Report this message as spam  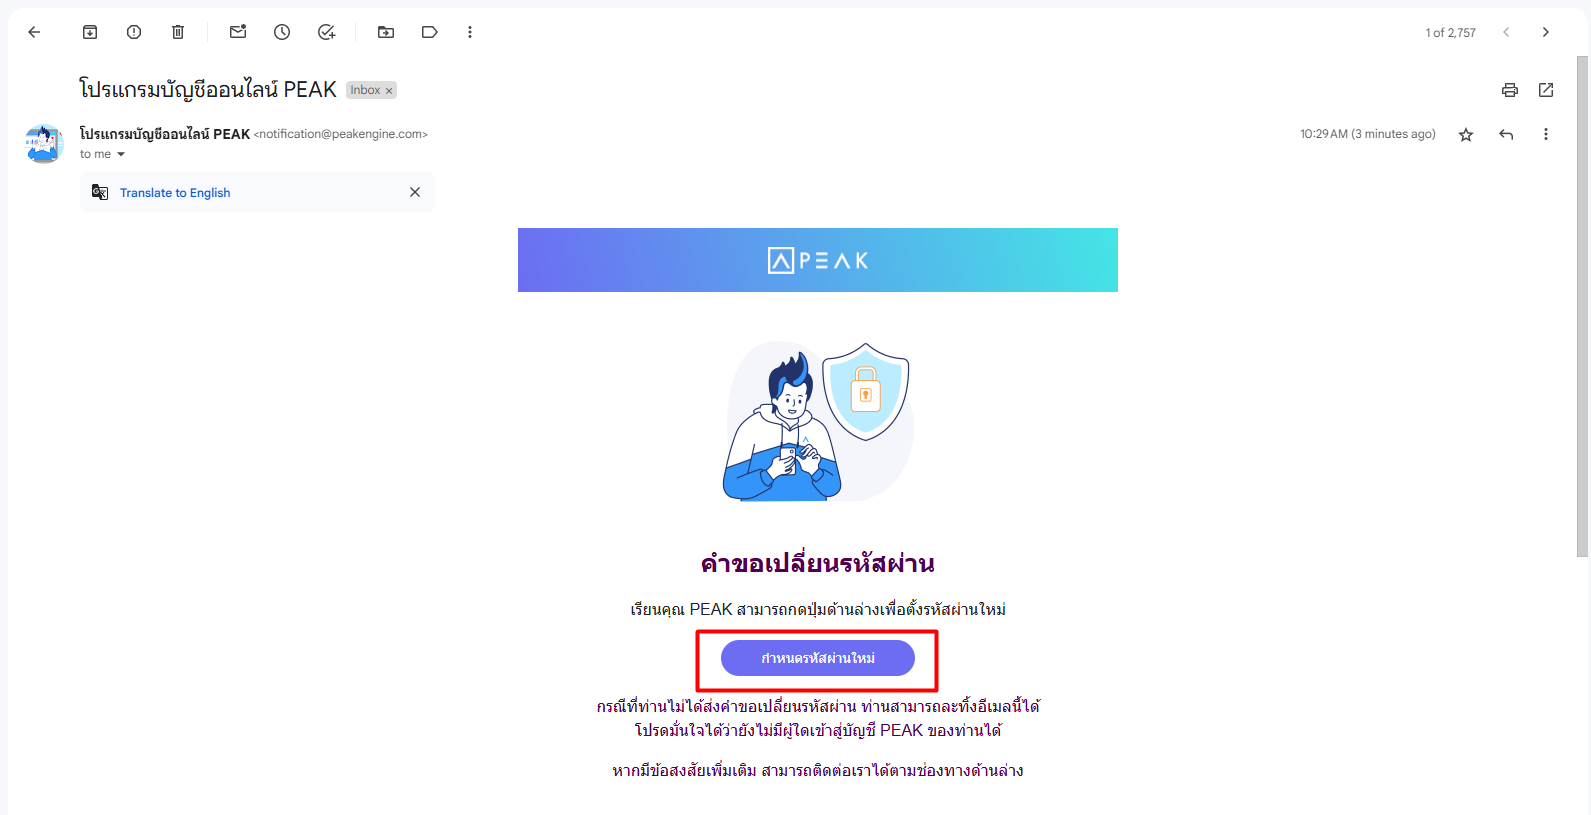(x=134, y=32)
